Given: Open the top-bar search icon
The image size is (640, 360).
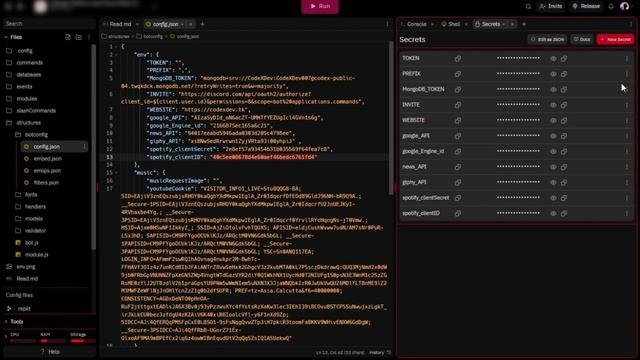Looking at the screenshot, I should tap(528, 6).
